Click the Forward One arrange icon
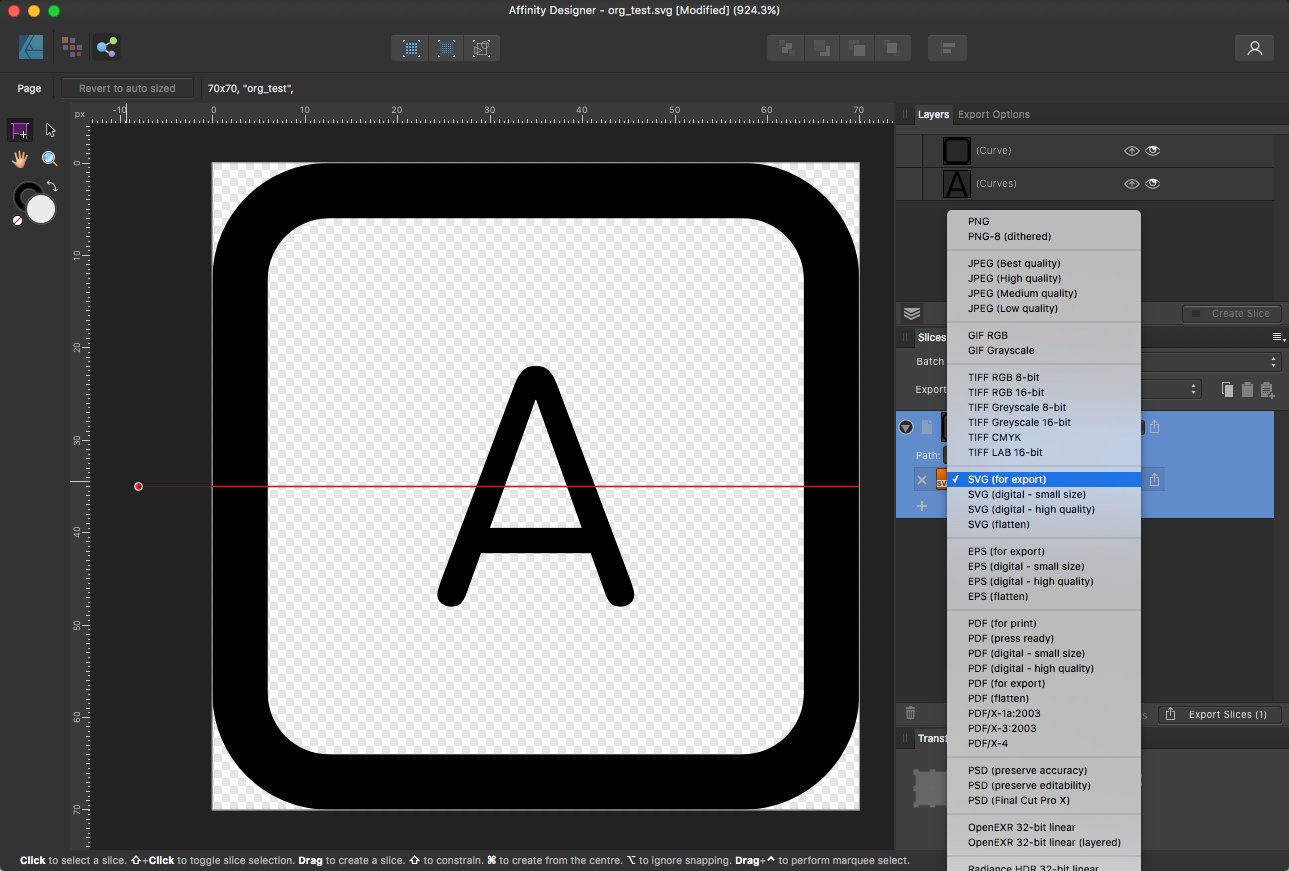1289x871 pixels. 857,48
